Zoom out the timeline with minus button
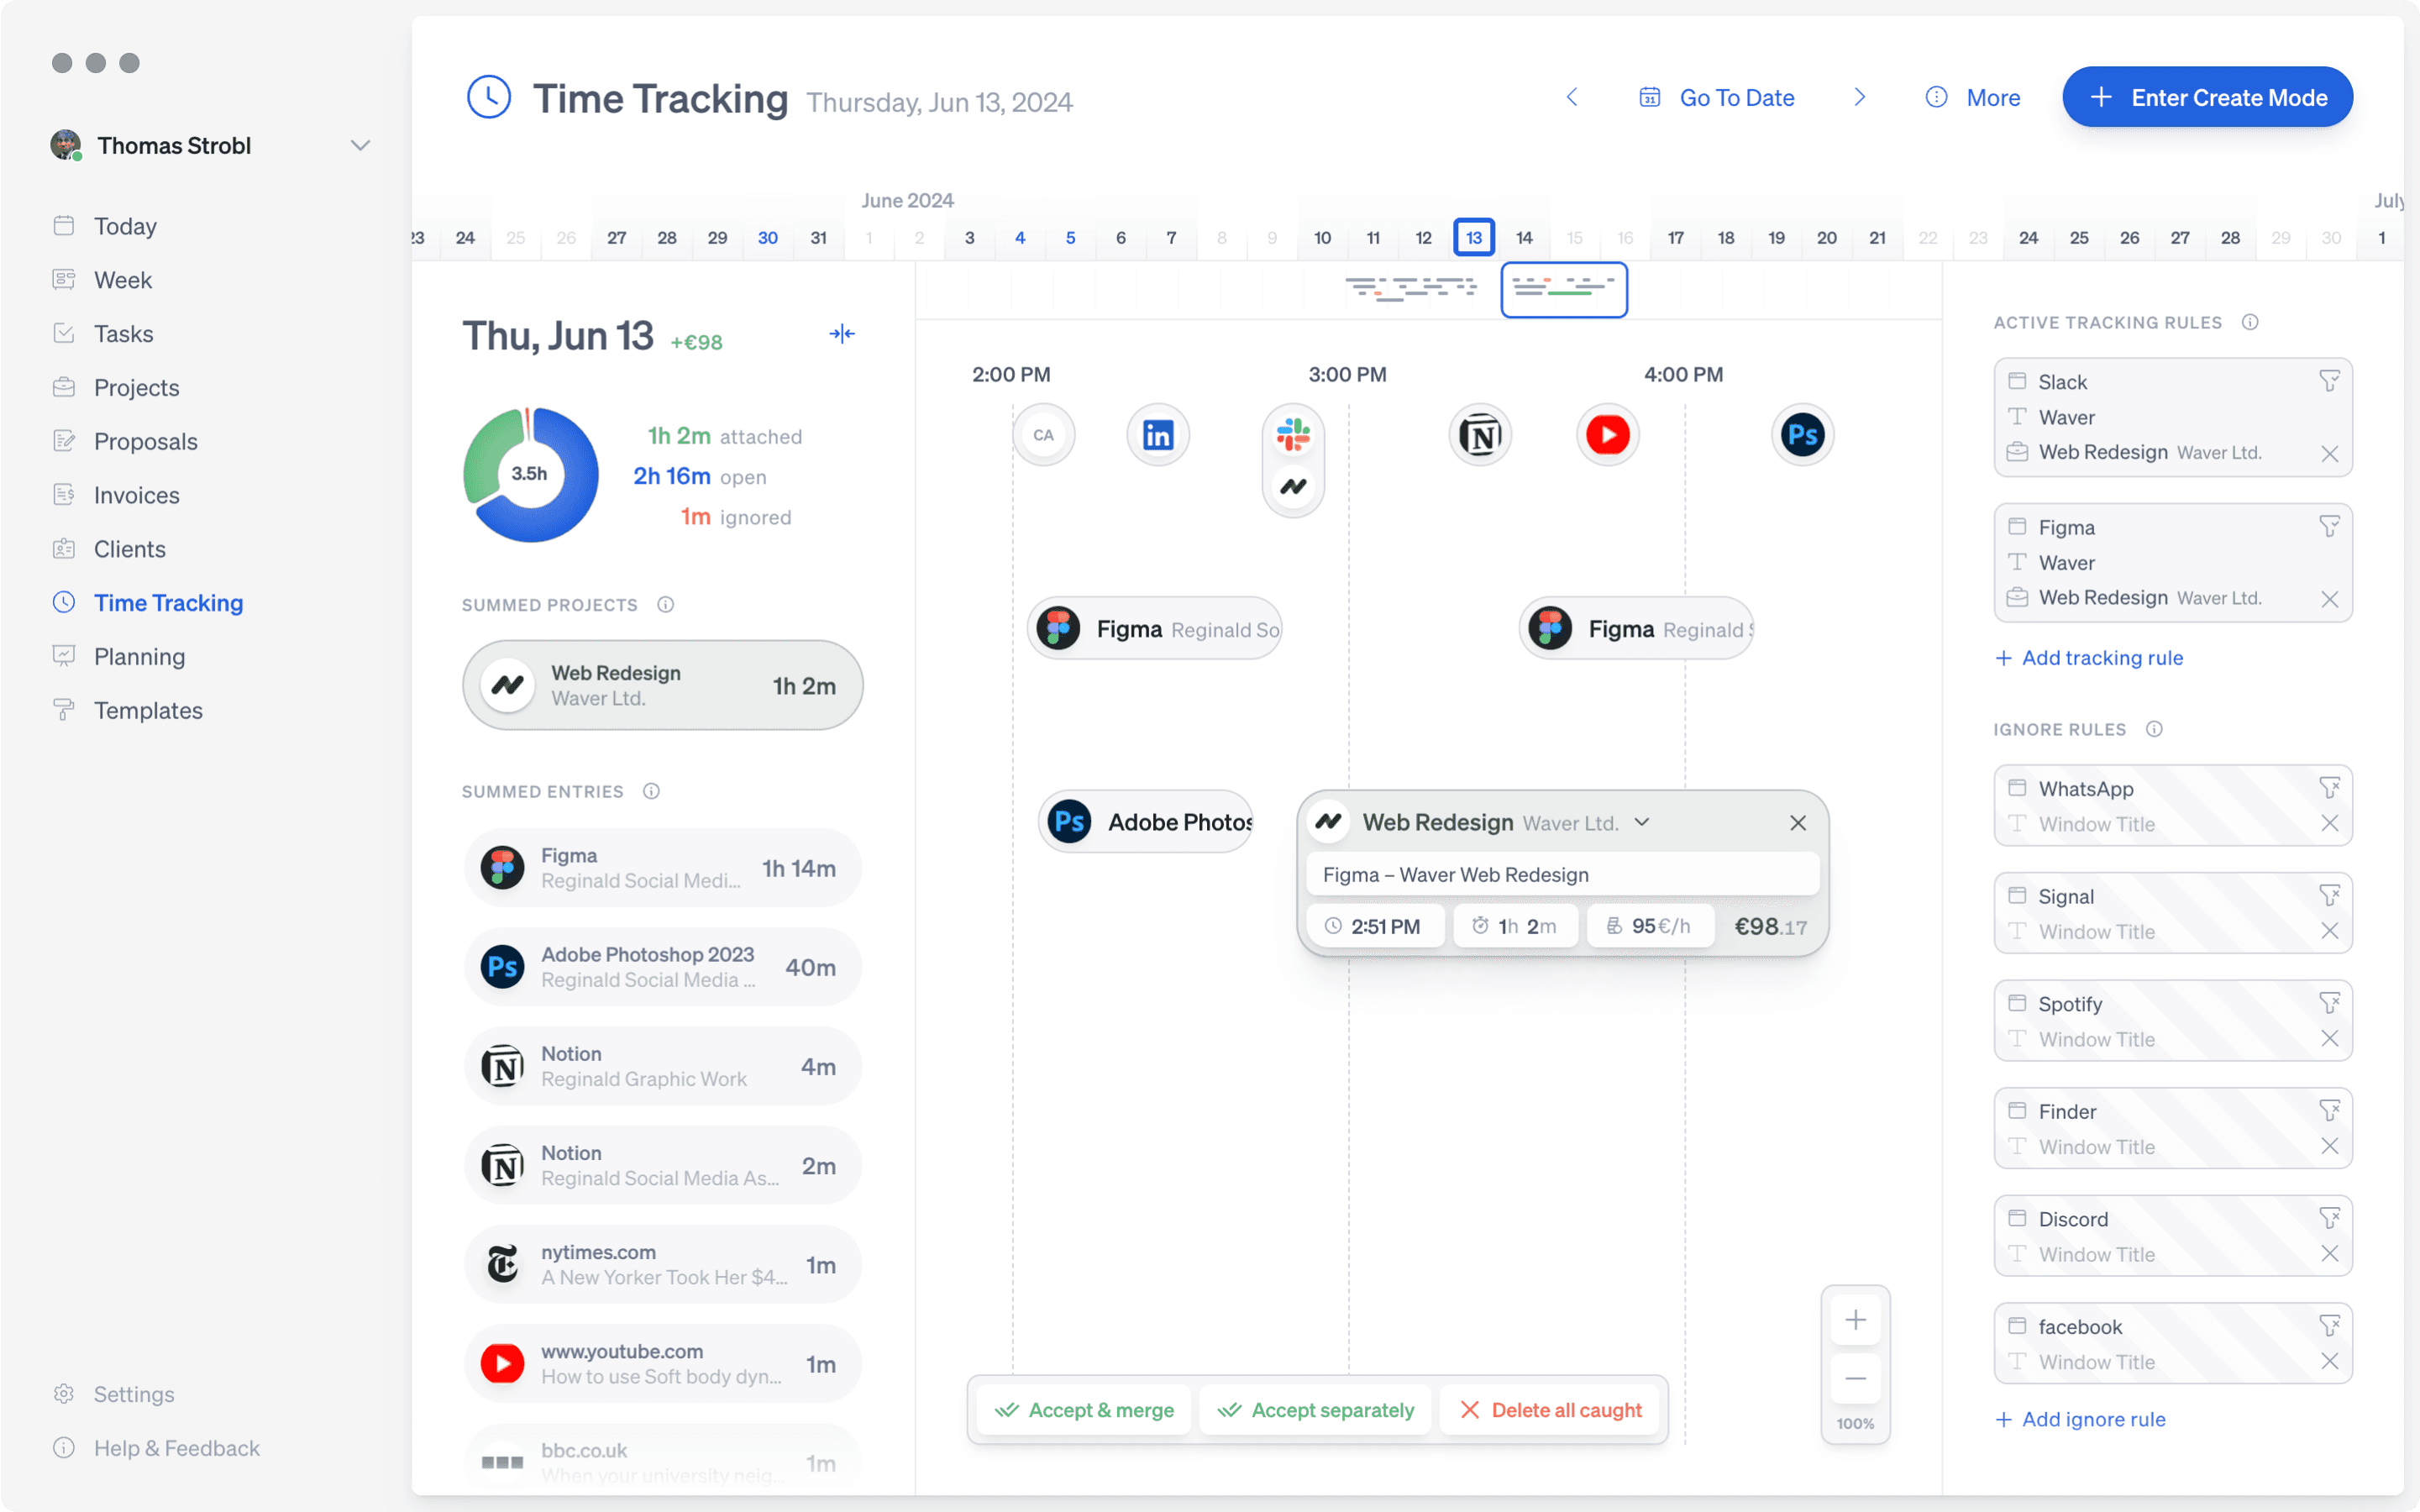2420x1512 pixels. (1855, 1379)
